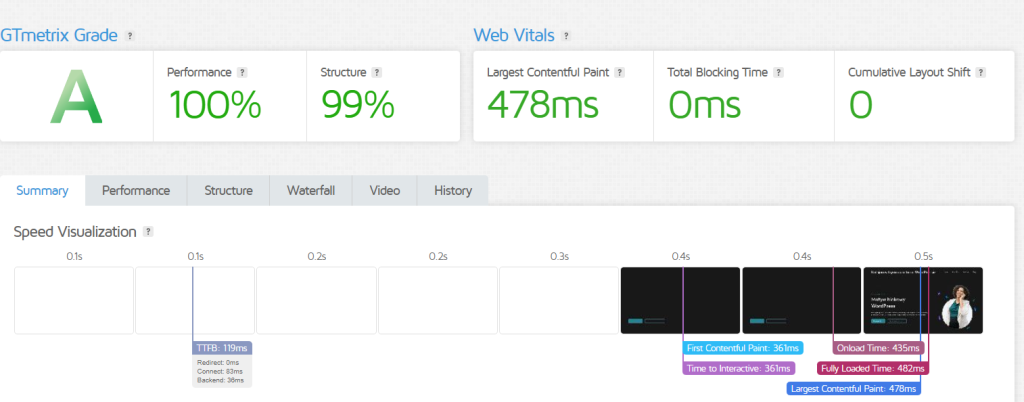1024x402 pixels.
Task: Click the Web Vitals heading
Action: (x=514, y=35)
